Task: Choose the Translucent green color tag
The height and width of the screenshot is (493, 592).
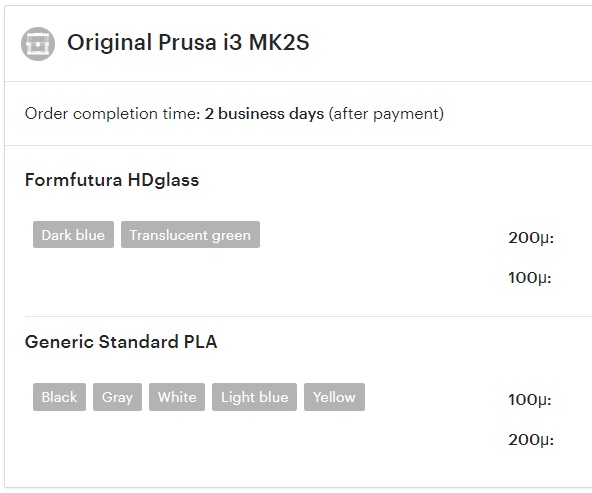Action: (x=190, y=235)
